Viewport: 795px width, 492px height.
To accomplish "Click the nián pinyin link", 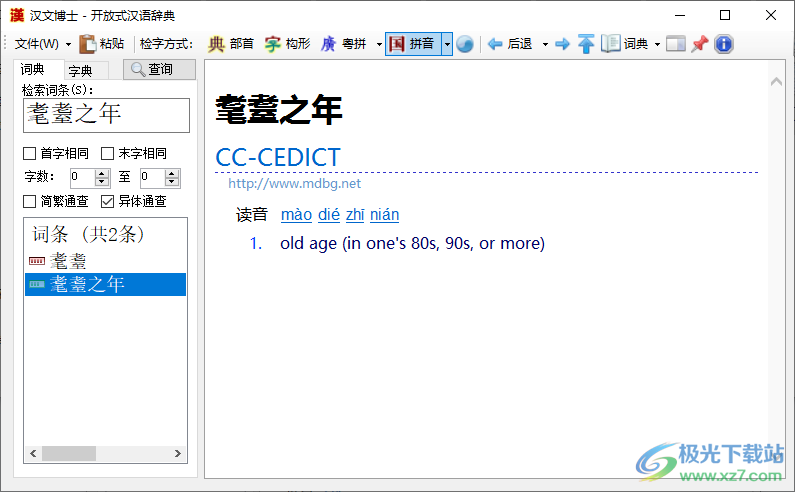I will point(384,215).
